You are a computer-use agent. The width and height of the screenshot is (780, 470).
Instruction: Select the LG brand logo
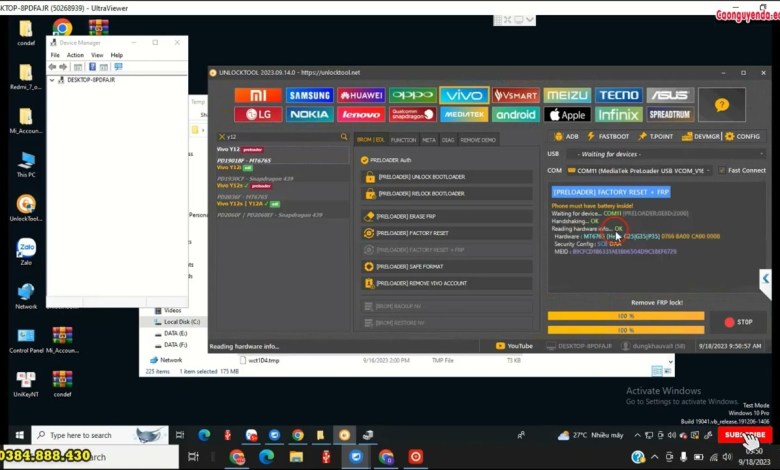pyautogui.click(x=258, y=114)
